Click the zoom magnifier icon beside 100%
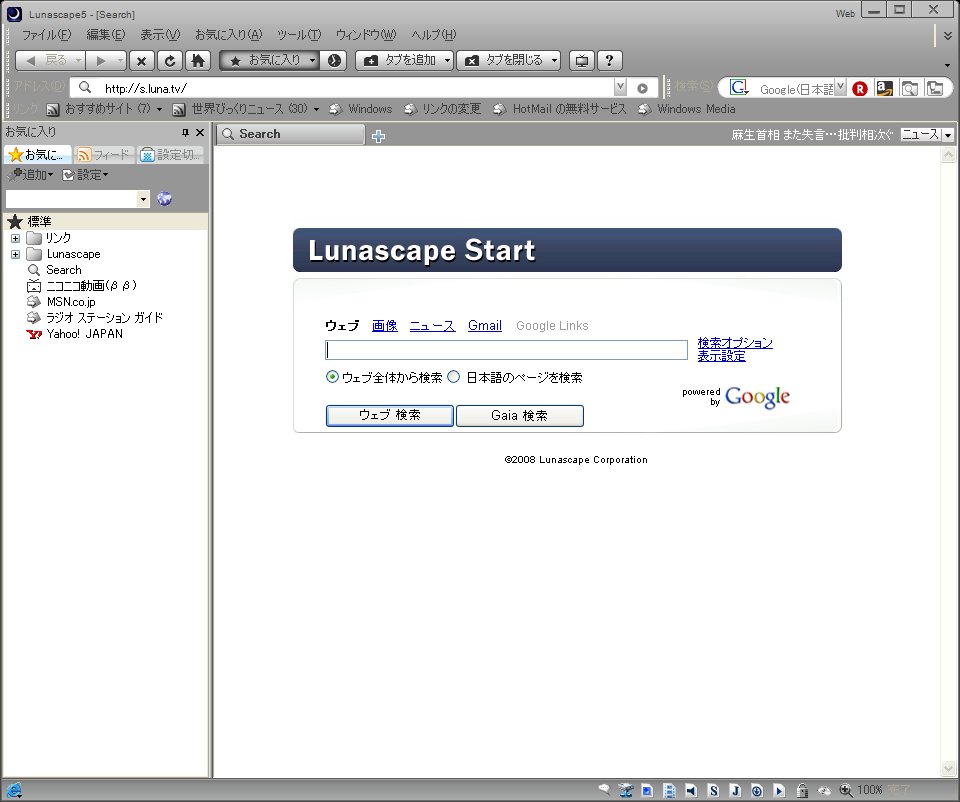960x802 pixels. 846,790
